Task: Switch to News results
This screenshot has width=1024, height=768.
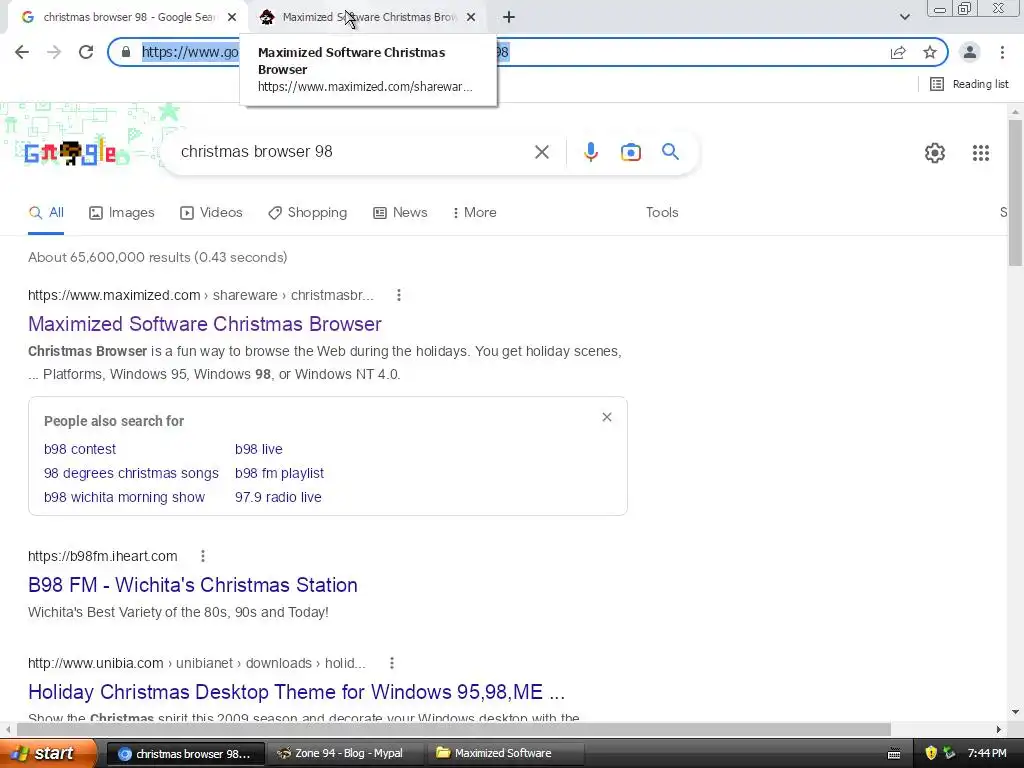Action: coord(400,212)
